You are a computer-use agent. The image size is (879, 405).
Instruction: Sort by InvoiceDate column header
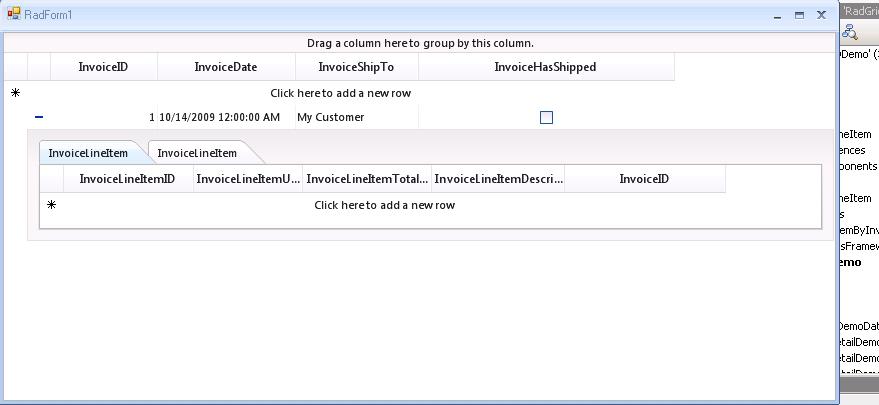tap(226, 67)
